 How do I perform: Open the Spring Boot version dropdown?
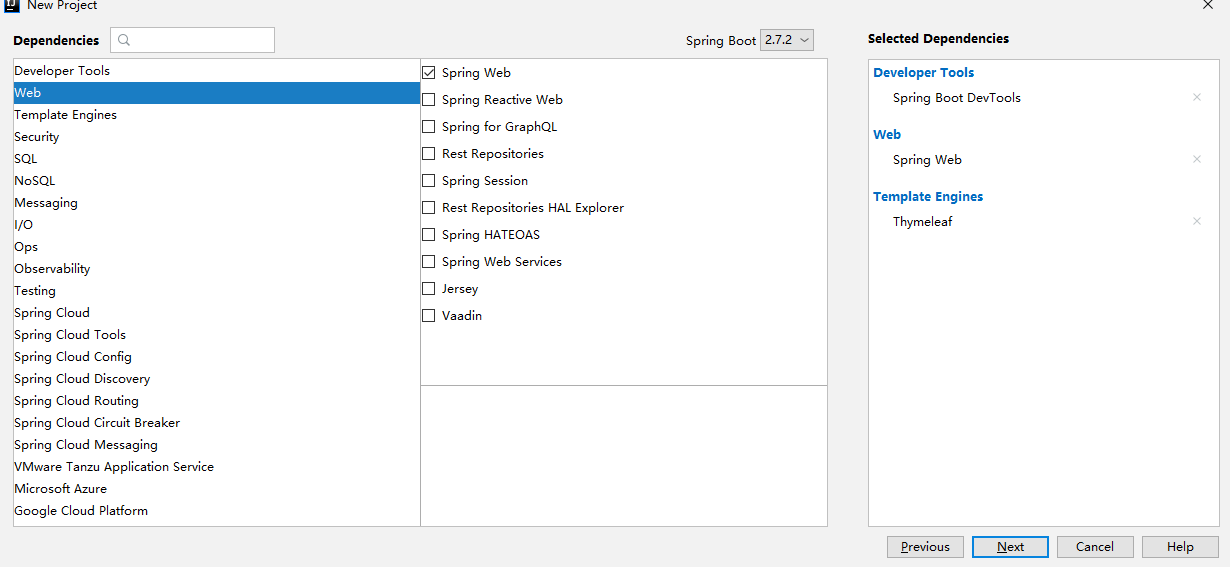[x=787, y=40]
